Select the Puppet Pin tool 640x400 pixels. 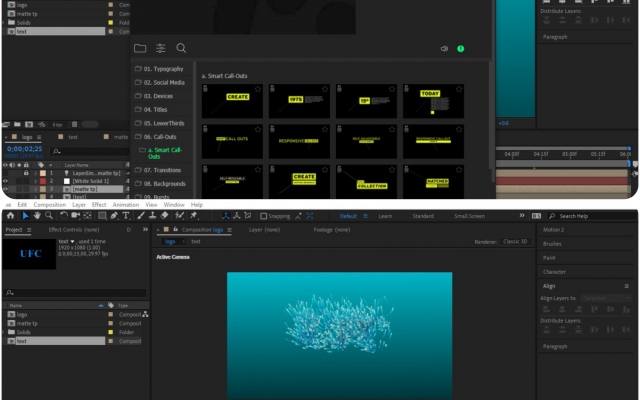coord(194,216)
